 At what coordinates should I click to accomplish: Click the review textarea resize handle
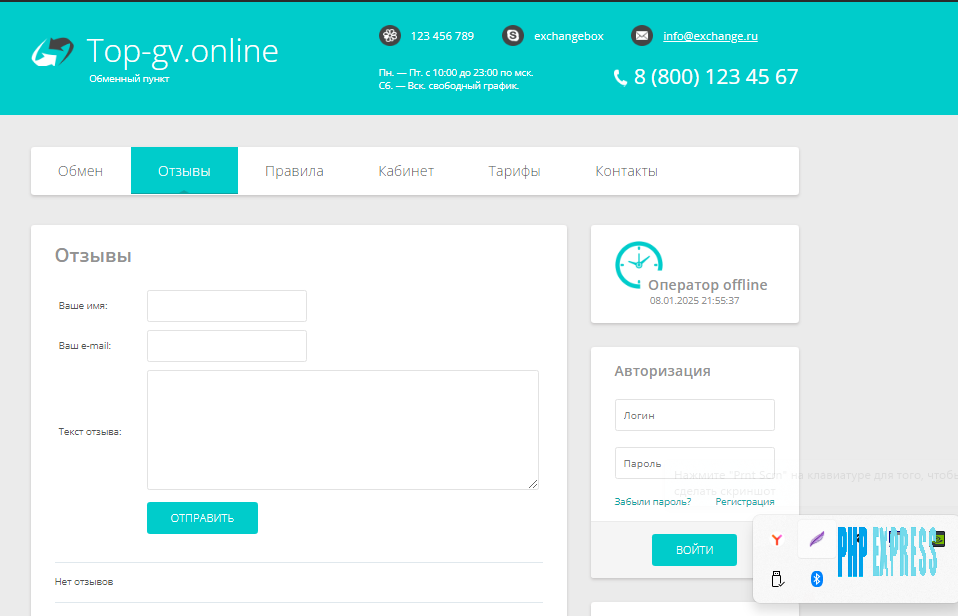tap(533, 484)
